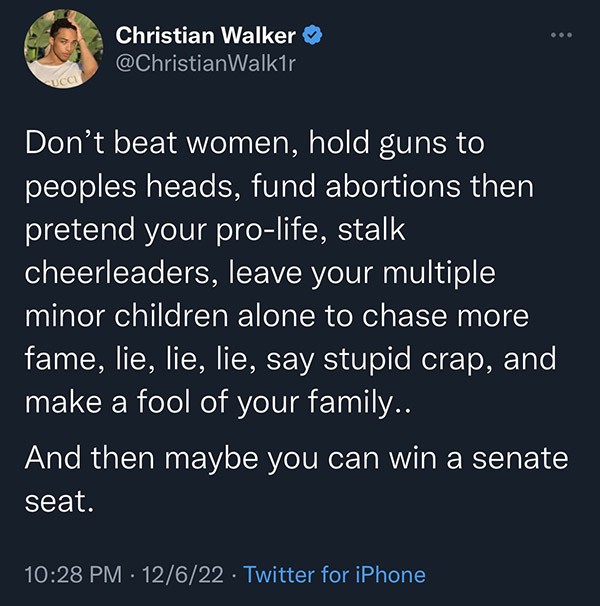Click the 10:28 PM timestamp

point(68,575)
